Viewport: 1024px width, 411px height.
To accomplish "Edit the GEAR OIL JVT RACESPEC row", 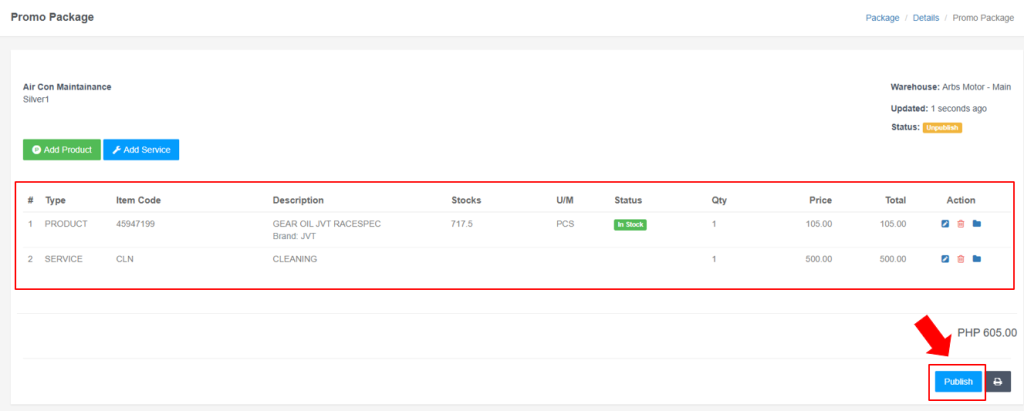I will (945, 224).
